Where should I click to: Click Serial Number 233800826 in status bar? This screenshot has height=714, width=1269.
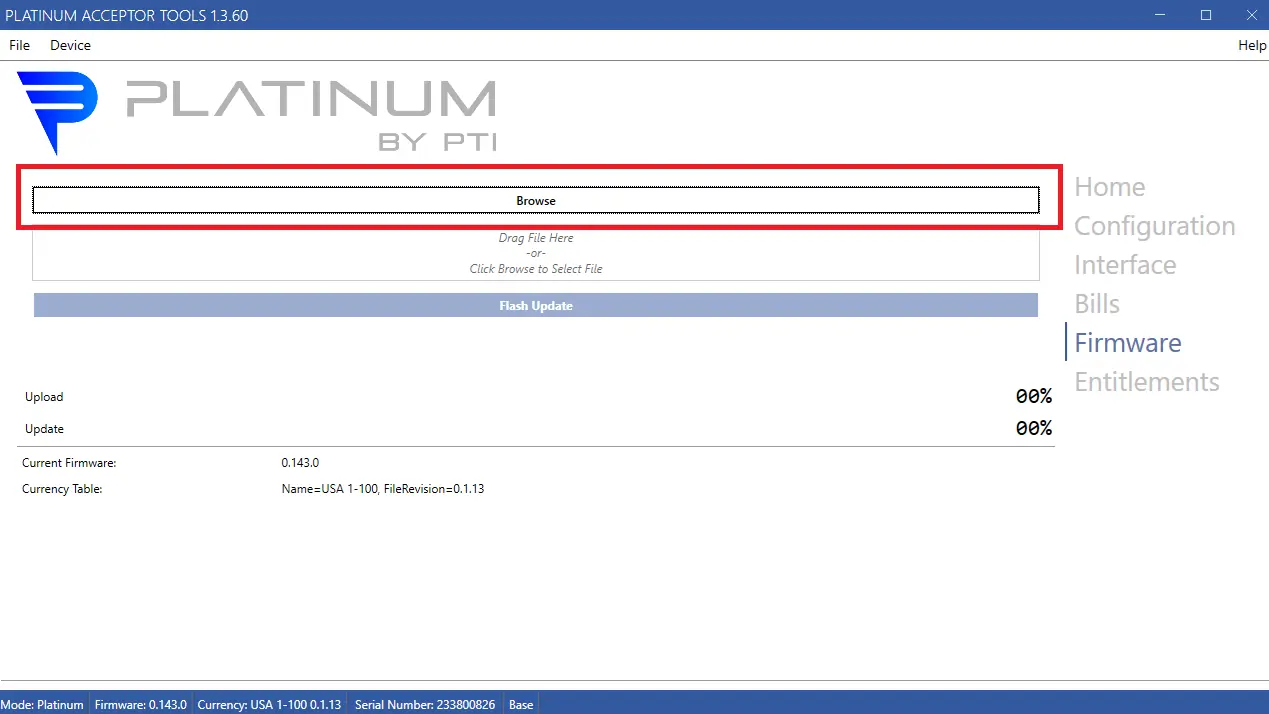(x=425, y=704)
